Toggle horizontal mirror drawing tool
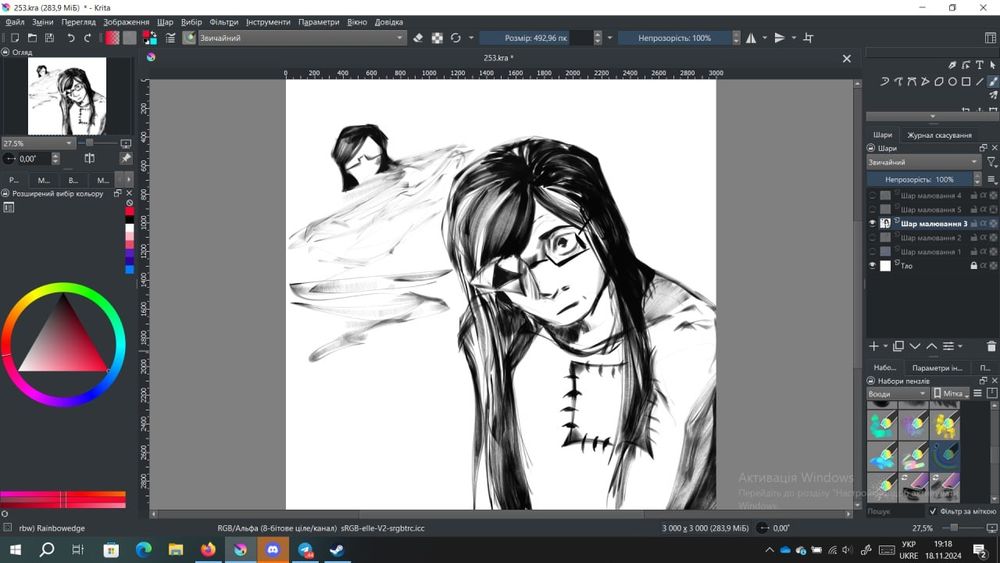The height and width of the screenshot is (563, 1000). (x=751, y=38)
